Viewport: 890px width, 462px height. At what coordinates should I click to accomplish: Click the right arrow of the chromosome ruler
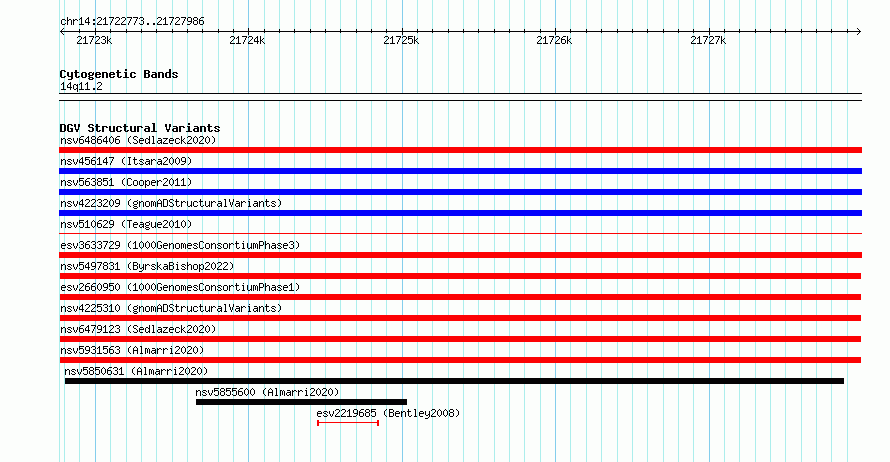[x=859, y=32]
